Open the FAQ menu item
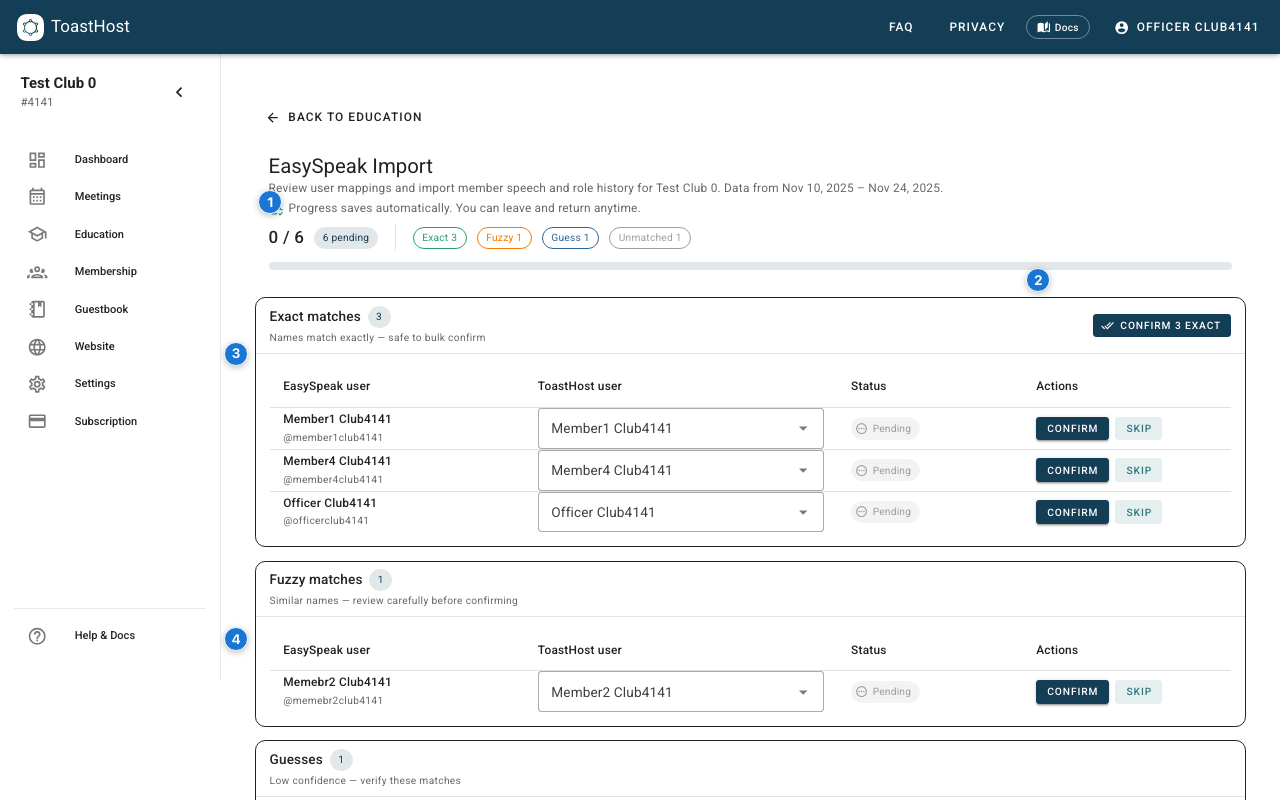1280x800 pixels. [x=901, y=27]
